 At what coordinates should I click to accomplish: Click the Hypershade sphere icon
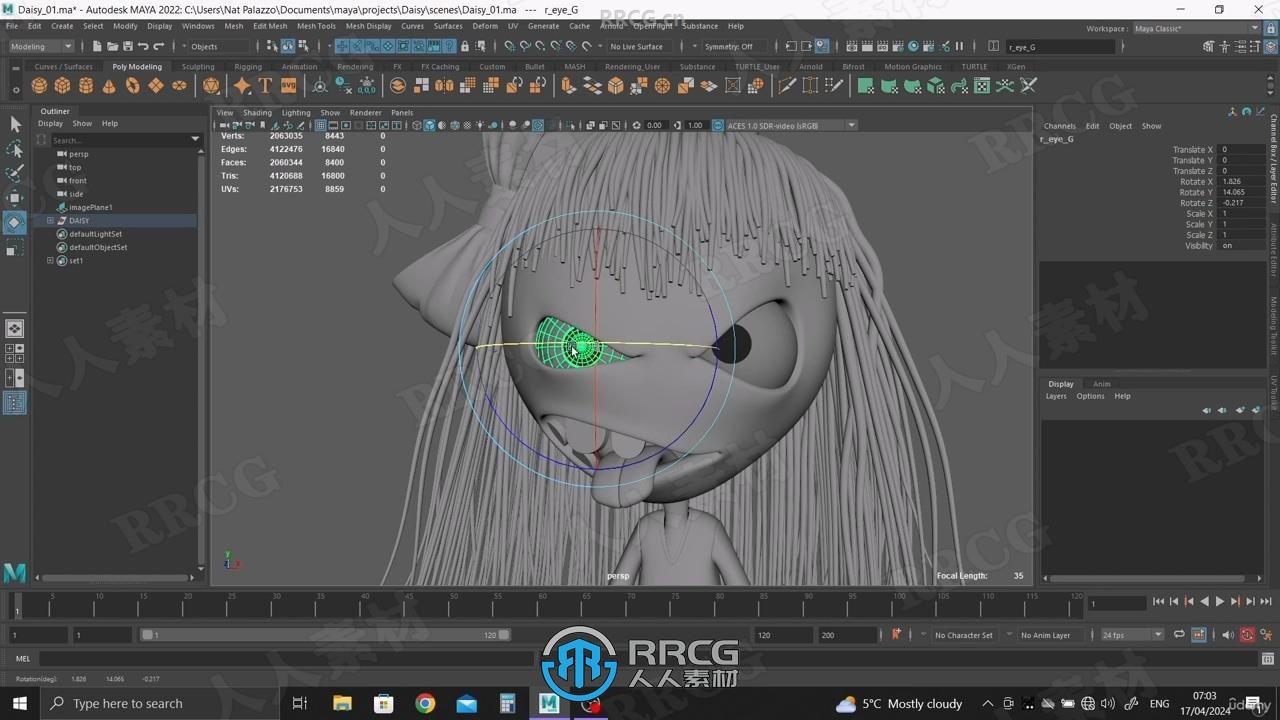[913, 46]
